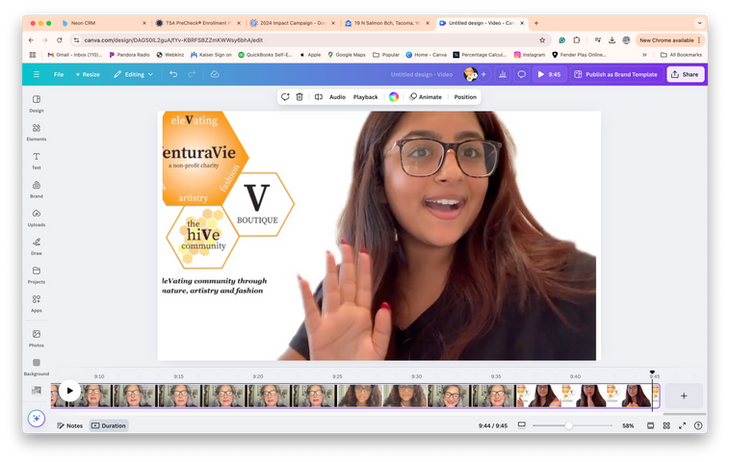730x462 pixels.
Task: Open the Position panel
Action: point(465,97)
